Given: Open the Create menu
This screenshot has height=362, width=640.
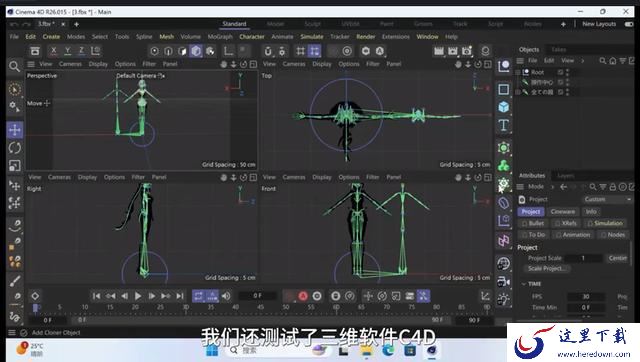Looking at the screenshot, I should (x=51, y=37).
